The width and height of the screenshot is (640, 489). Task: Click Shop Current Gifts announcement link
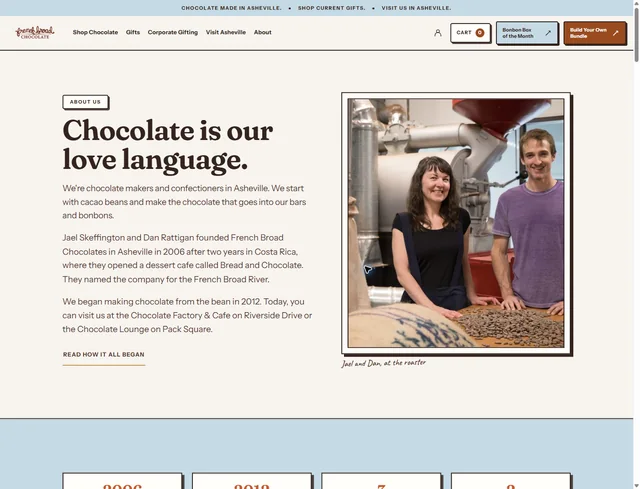pyautogui.click(x=331, y=8)
